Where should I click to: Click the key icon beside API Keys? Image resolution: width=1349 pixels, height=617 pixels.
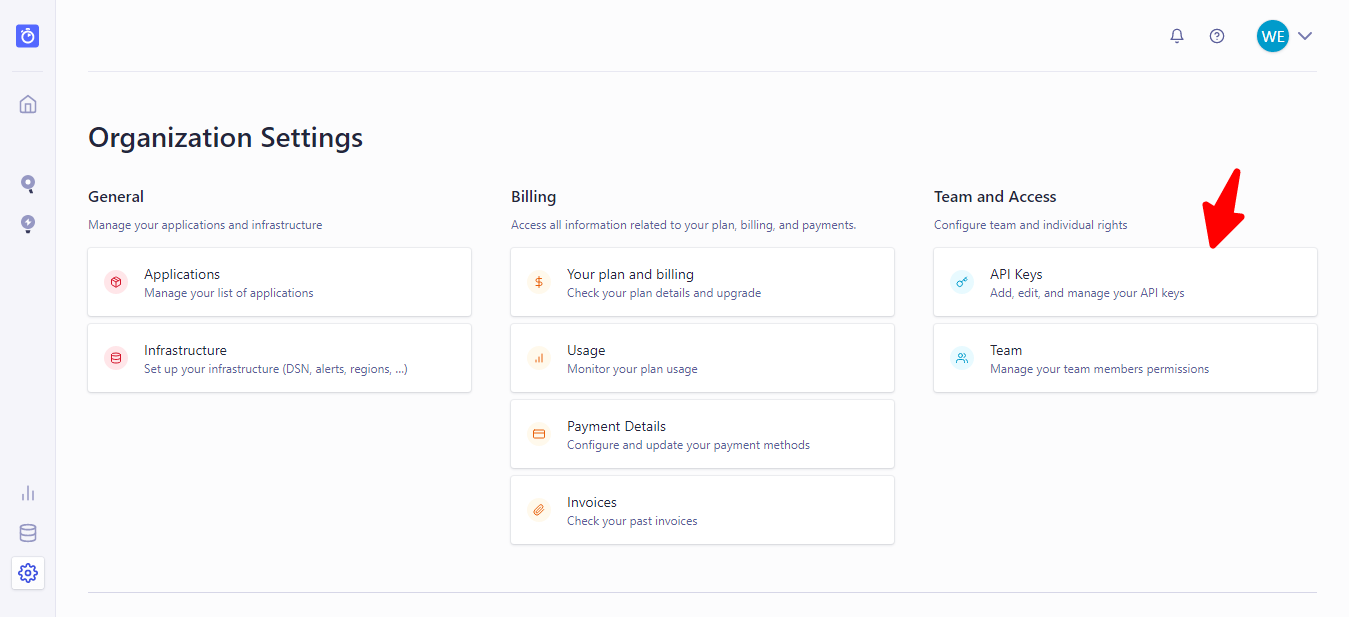tap(962, 282)
